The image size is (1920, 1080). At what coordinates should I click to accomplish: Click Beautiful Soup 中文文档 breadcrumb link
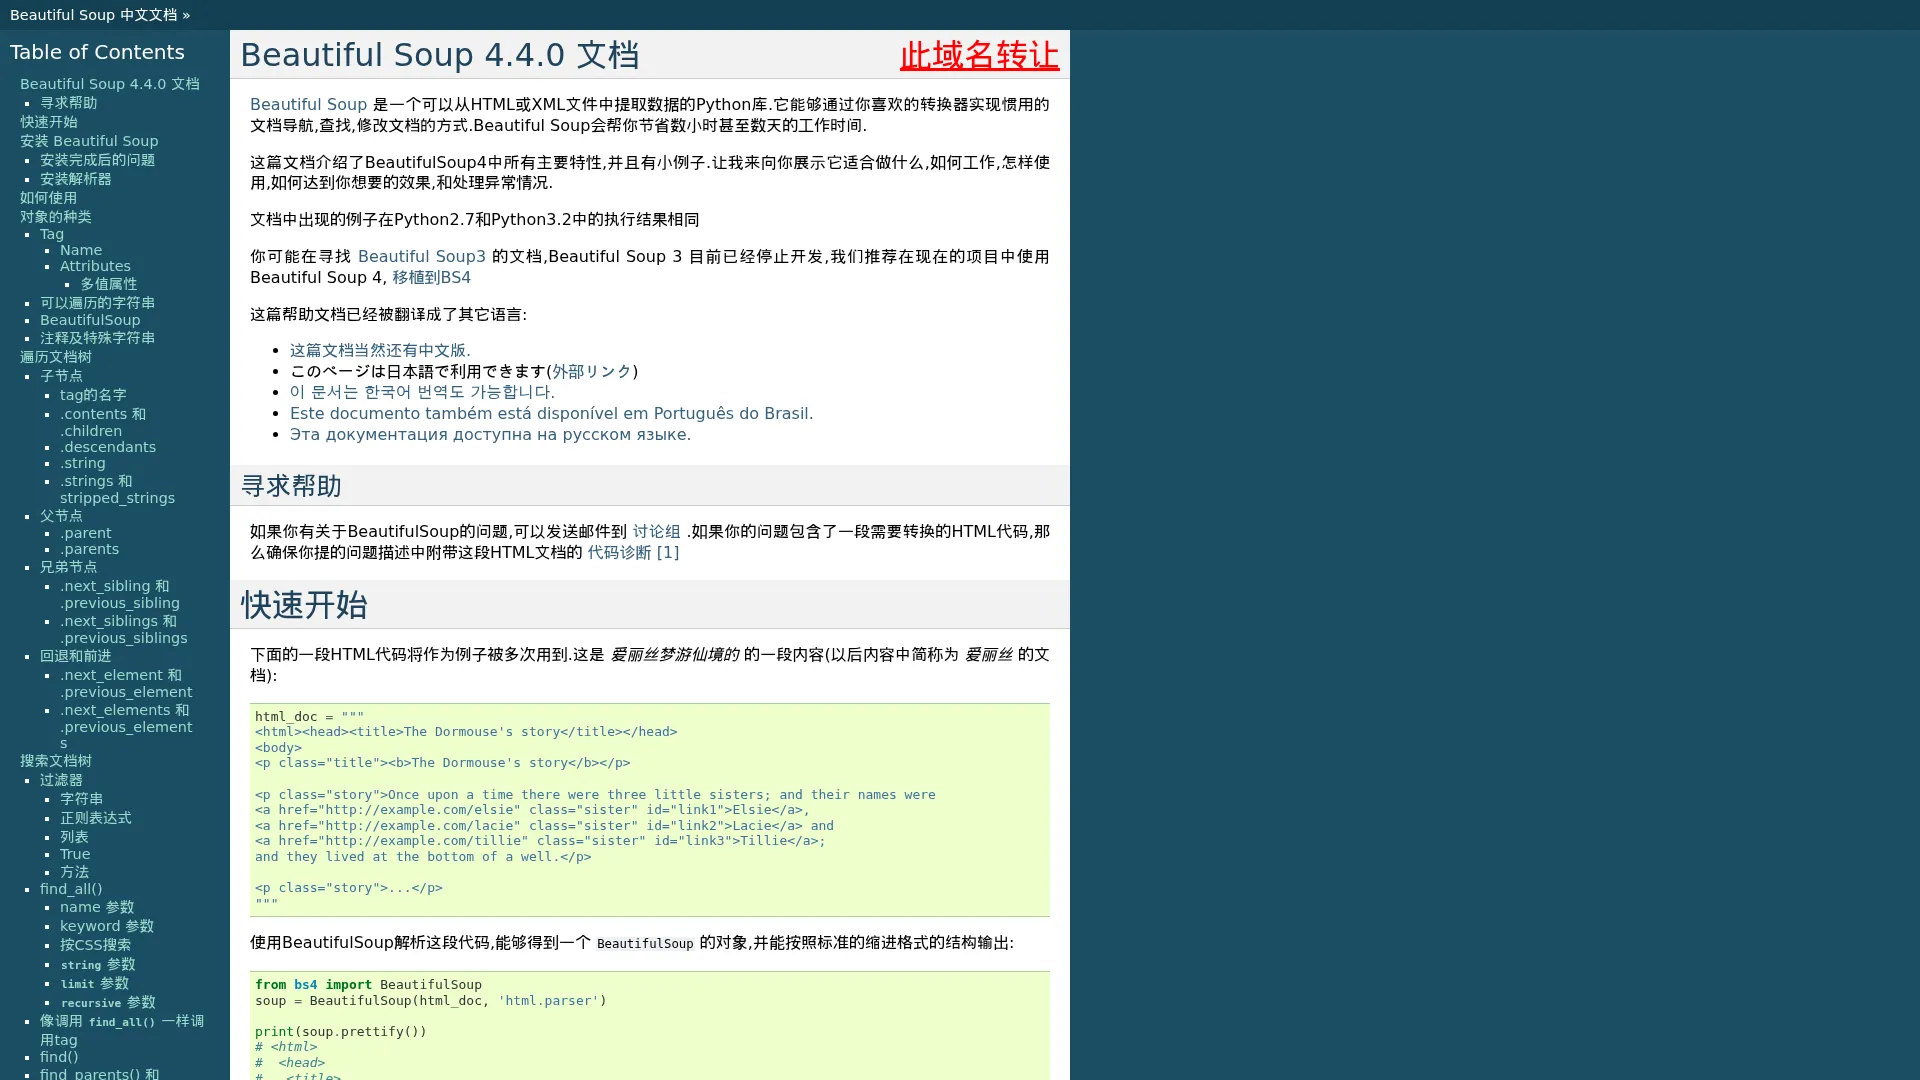[x=93, y=15]
